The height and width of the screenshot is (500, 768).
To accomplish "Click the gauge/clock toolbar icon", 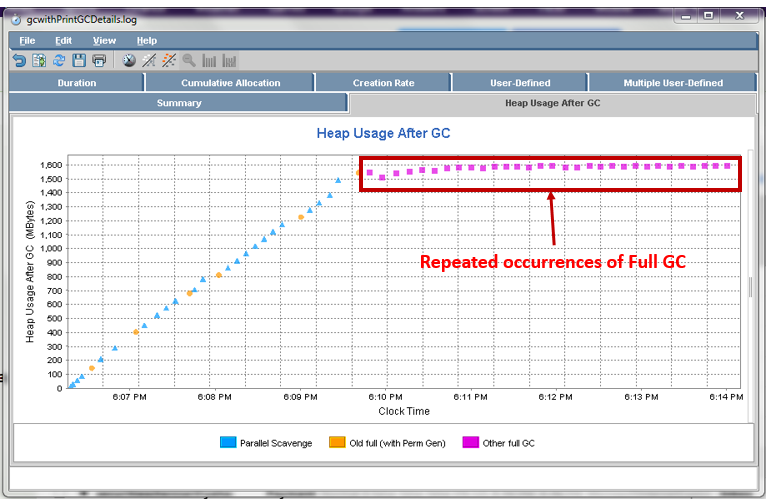I will click(130, 61).
